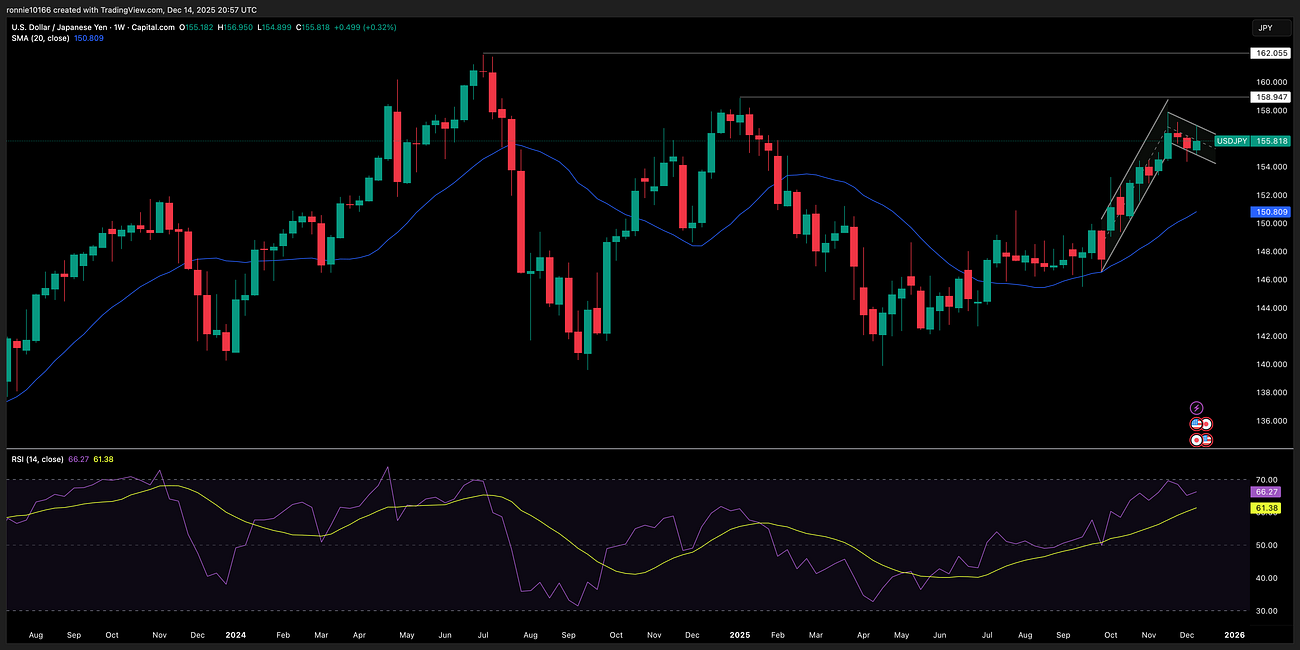
Task: Click the blue 150.809 SMA price label
Action: 1270,211
